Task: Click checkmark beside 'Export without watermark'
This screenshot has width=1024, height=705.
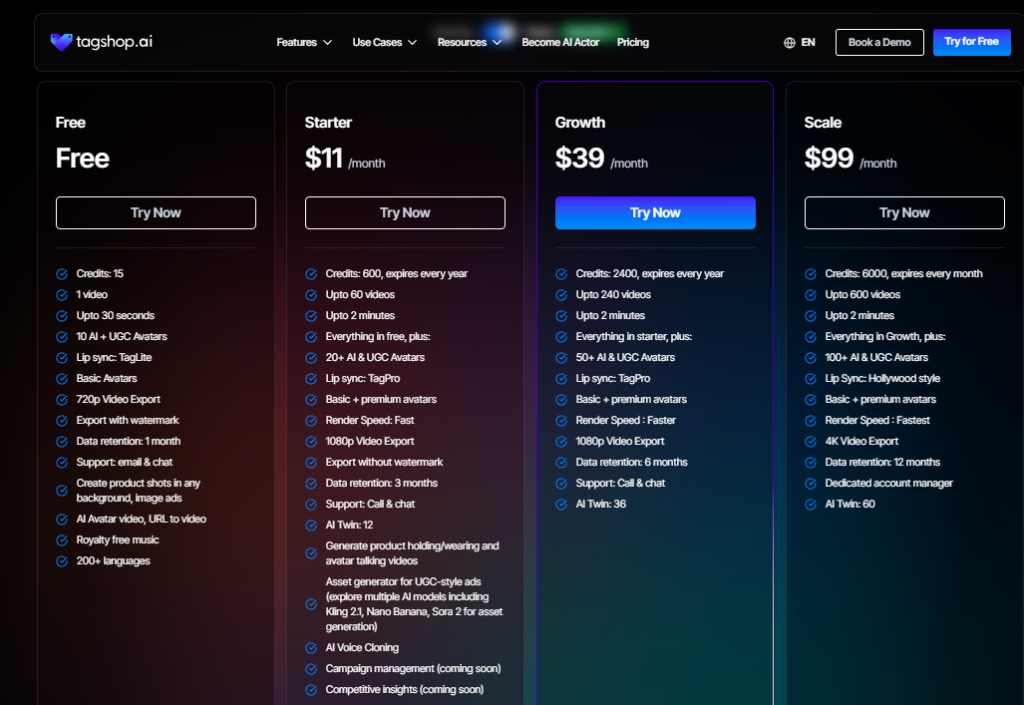Action: pos(311,463)
